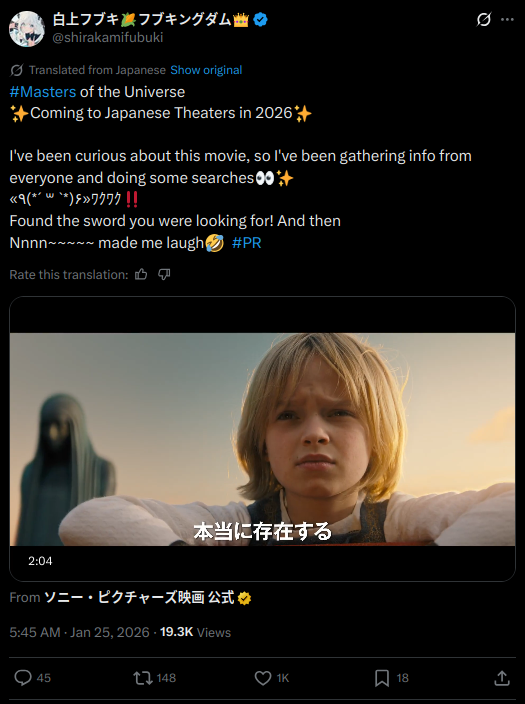Open the share tweet icon
Viewport: 525px width, 704px height.
[502, 678]
